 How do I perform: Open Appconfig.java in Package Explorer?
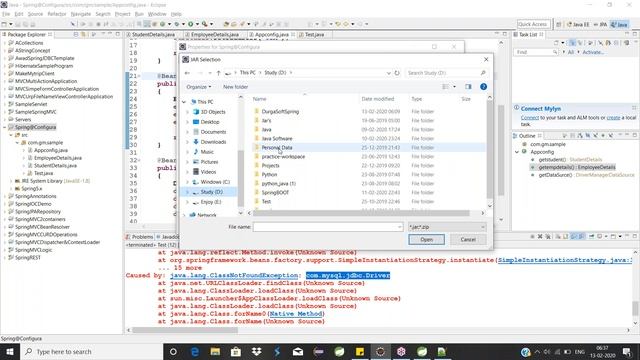click(x=51, y=150)
